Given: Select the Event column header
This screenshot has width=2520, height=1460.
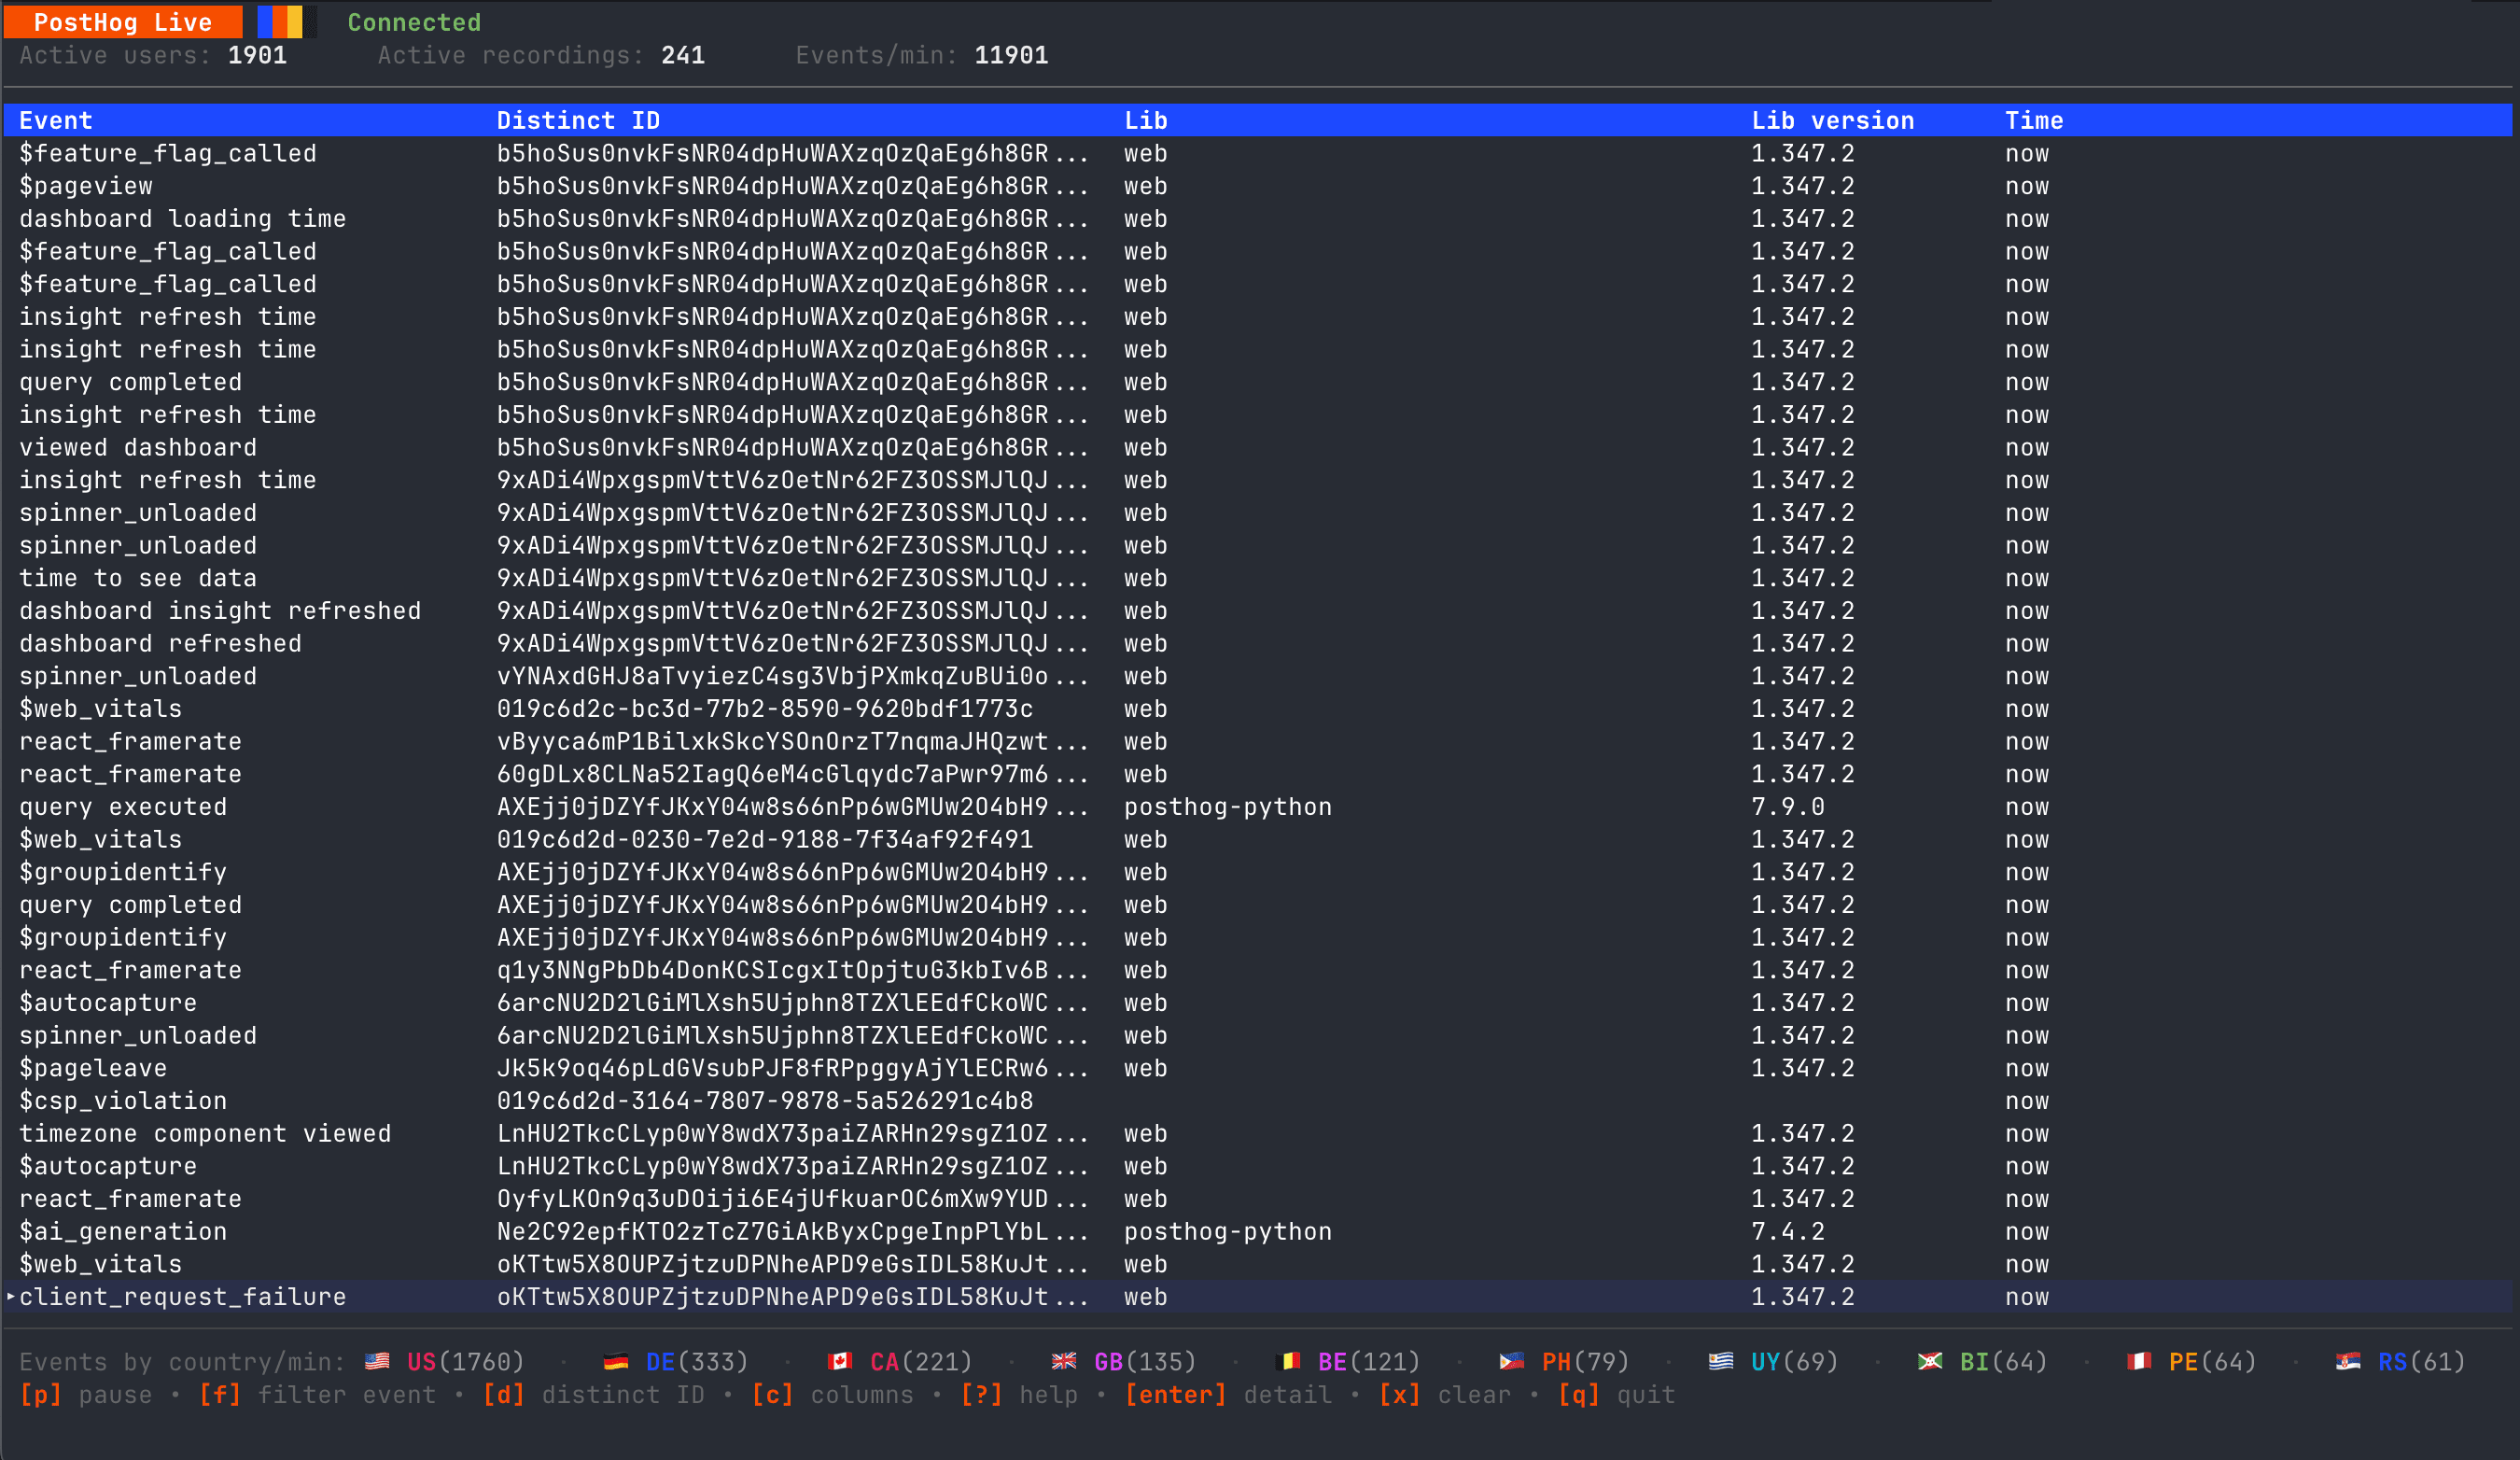Looking at the screenshot, I should point(55,120).
